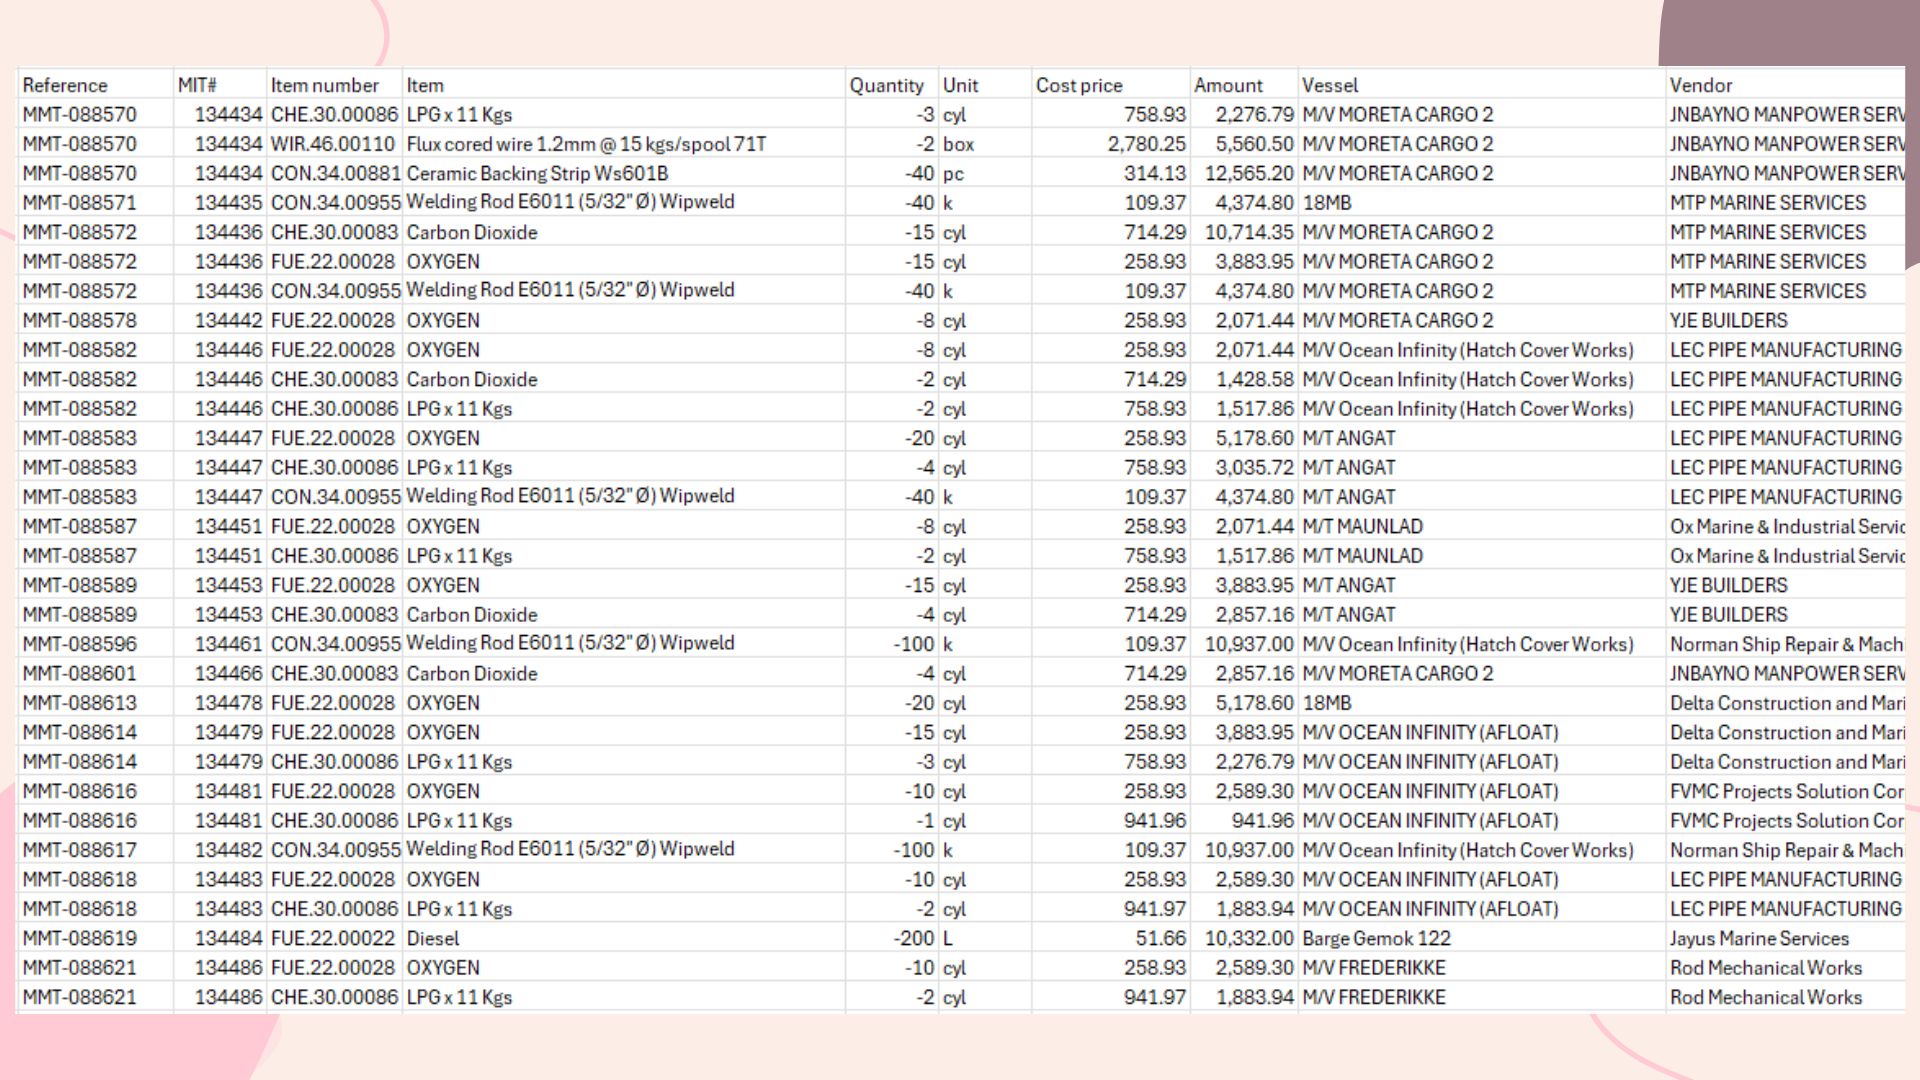The image size is (1920, 1080).
Task: Select the Vessel column header
Action: click(1330, 85)
